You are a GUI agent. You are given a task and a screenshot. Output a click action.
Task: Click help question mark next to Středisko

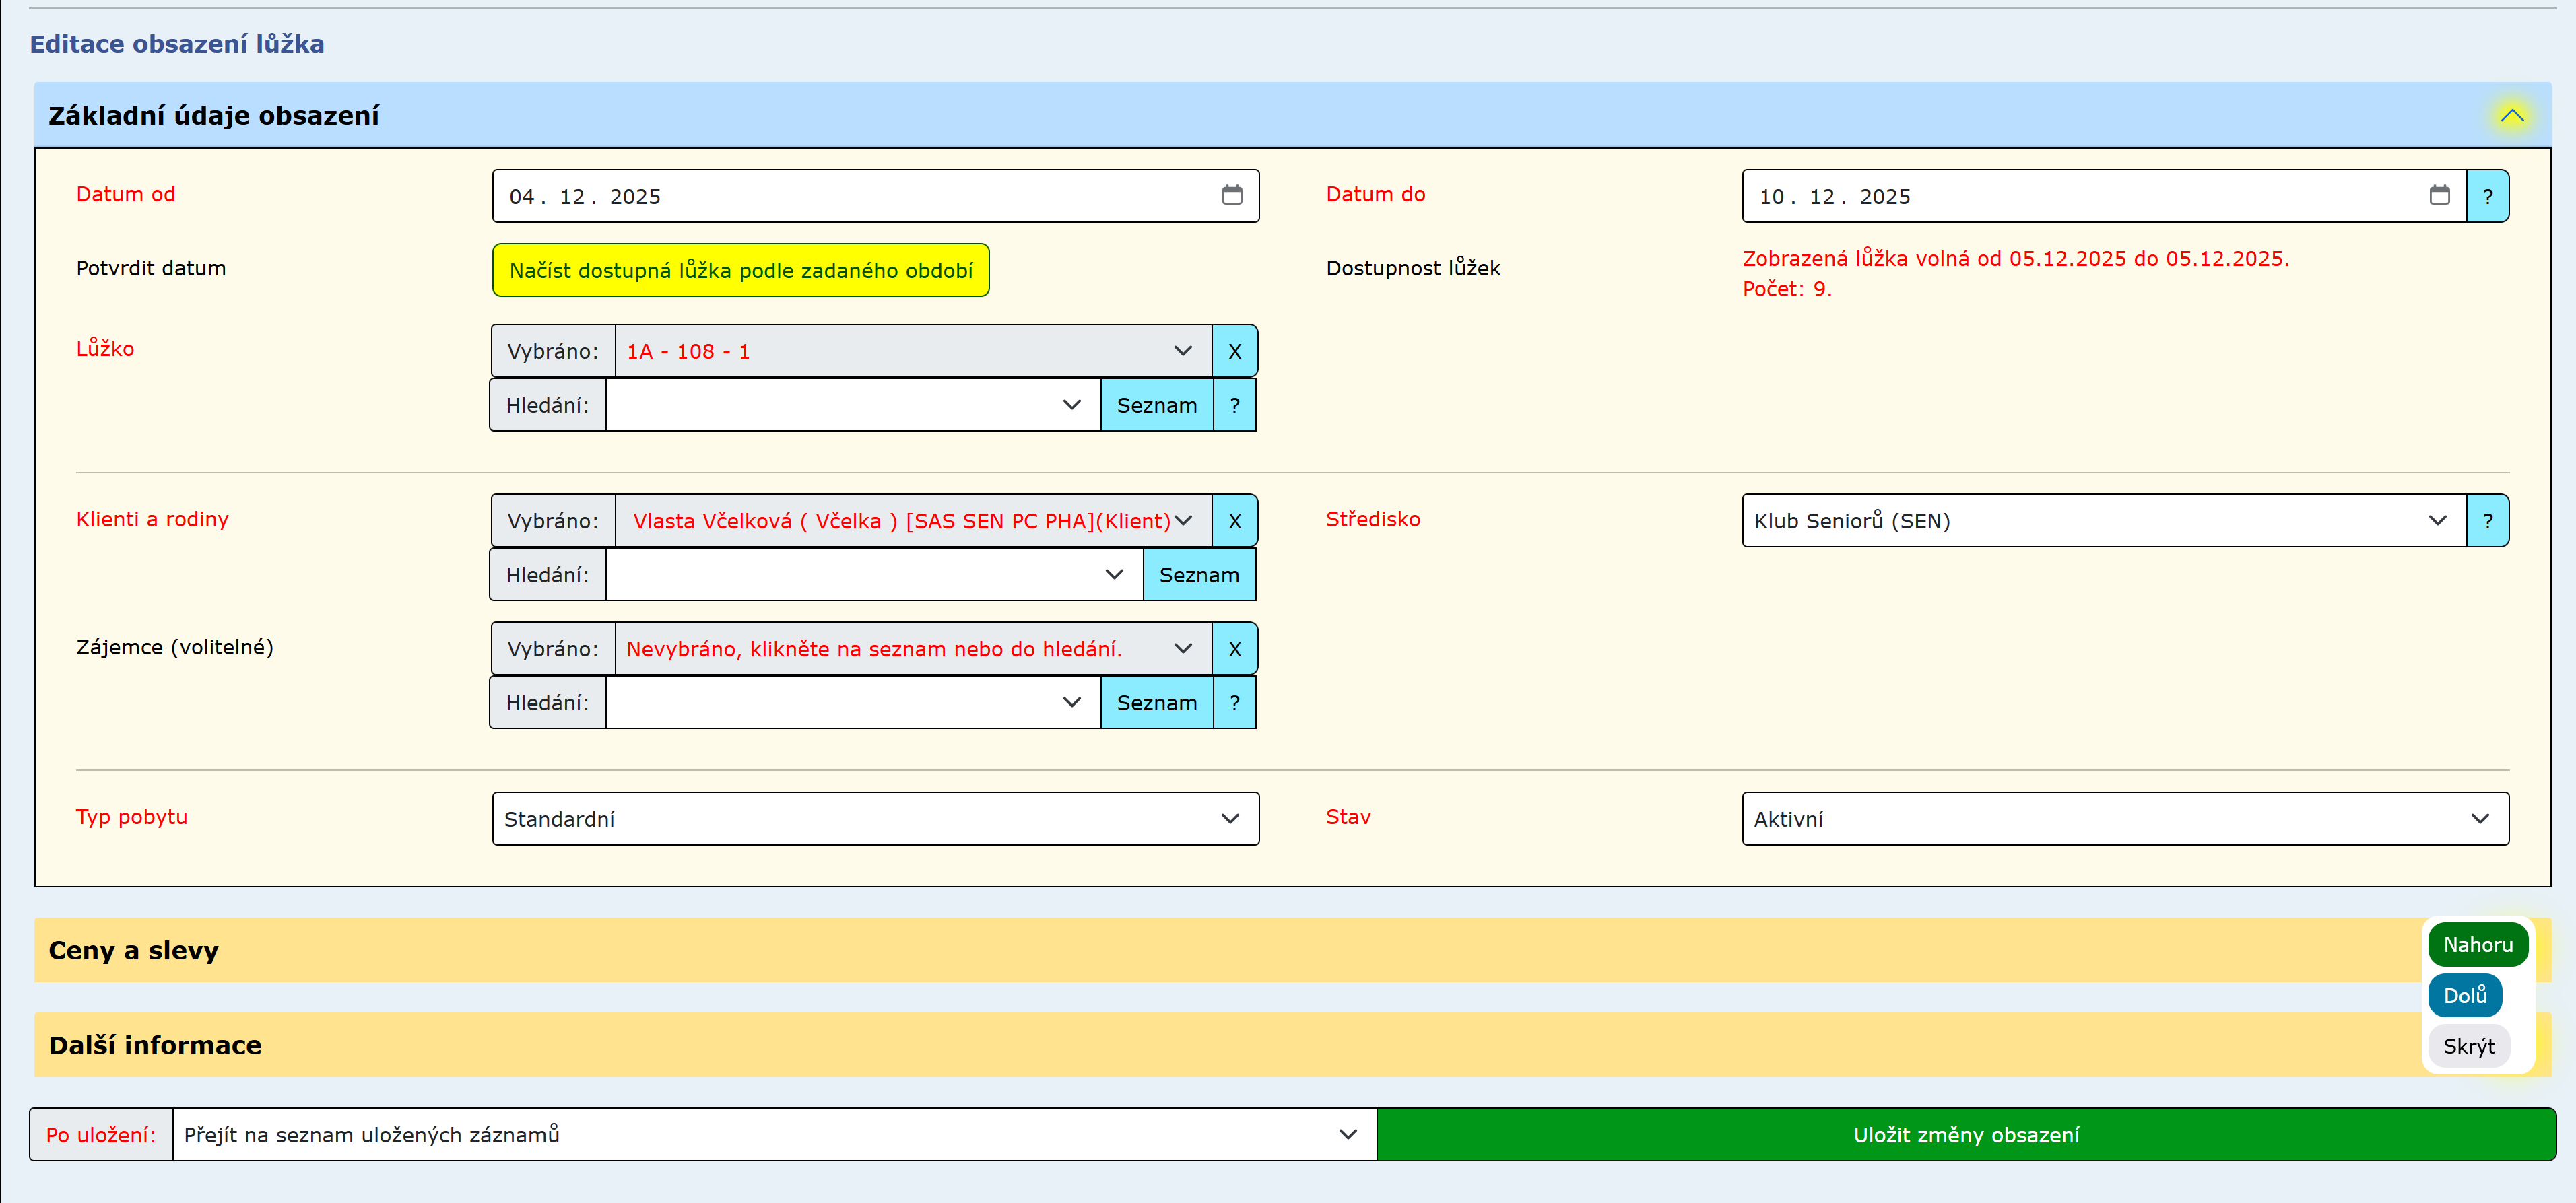point(2487,521)
